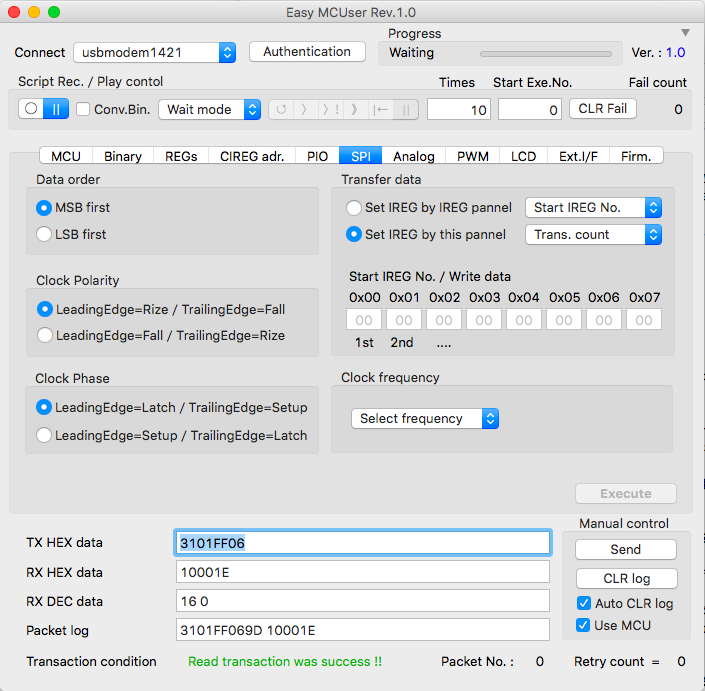Click the 0x03 write data field
Viewport: 705px width, 691px height.
click(x=484, y=319)
